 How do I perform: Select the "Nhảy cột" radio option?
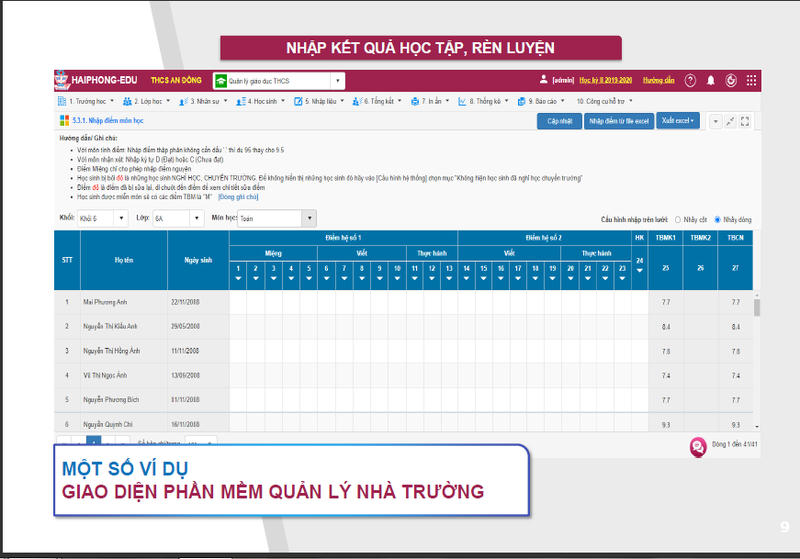coord(678,219)
